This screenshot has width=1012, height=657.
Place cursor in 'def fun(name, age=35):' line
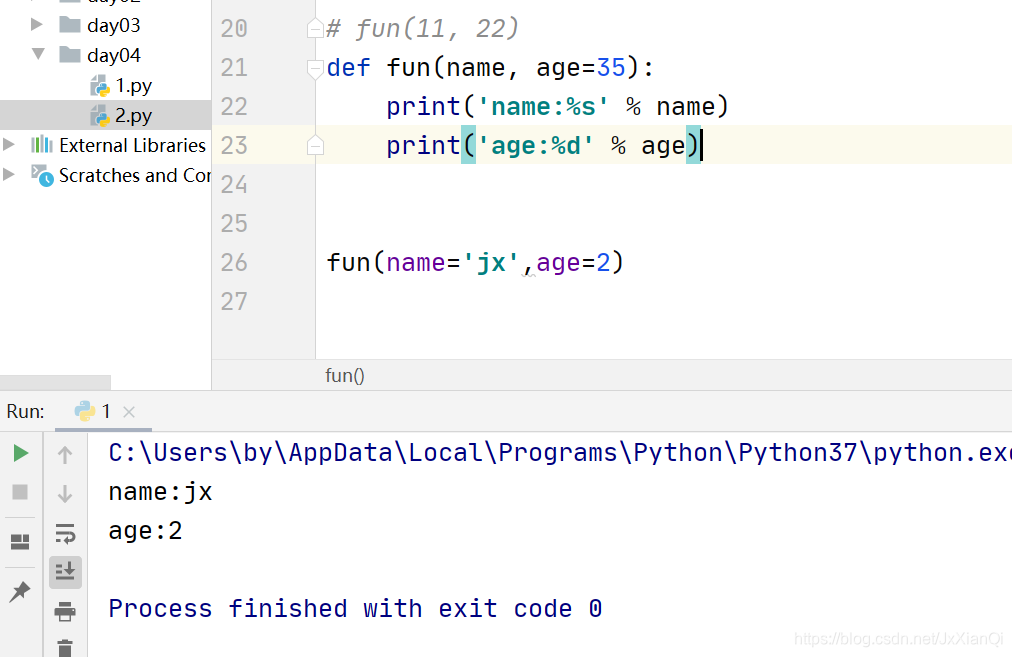(490, 68)
